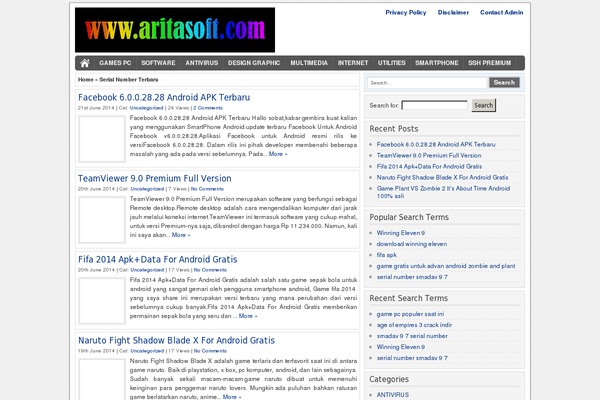
Task: Click 'serial number smadav 9 7' recent term
Action: (412, 358)
